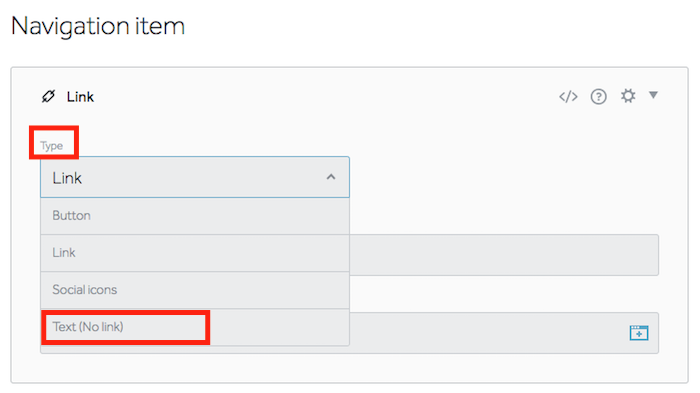The height and width of the screenshot is (393, 700).
Task: Click empty header area of Link panel
Action: tap(326, 96)
